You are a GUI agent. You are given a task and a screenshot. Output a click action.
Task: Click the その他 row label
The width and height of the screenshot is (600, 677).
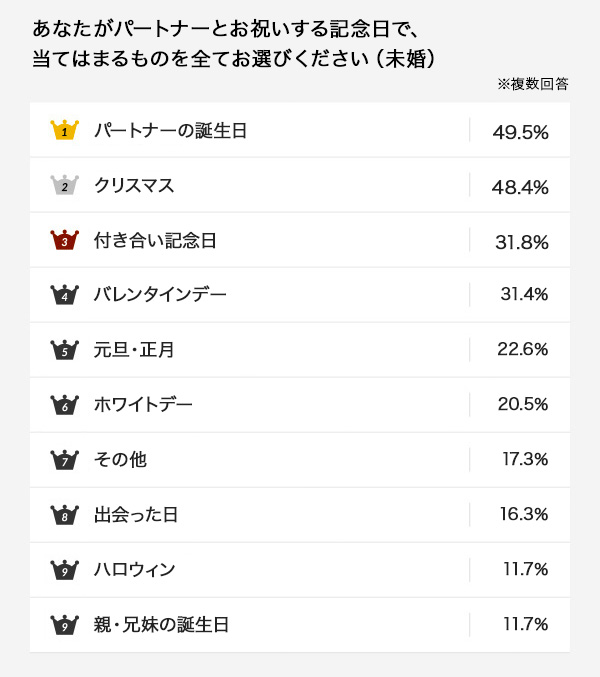tap(120, 460)
